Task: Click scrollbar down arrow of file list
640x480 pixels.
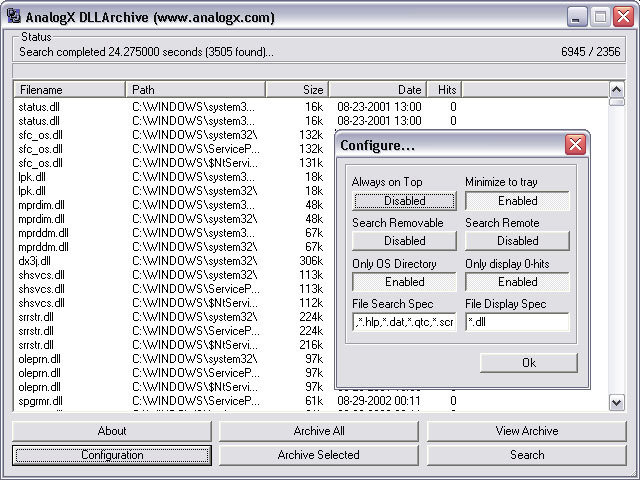Action: (616, 403)
